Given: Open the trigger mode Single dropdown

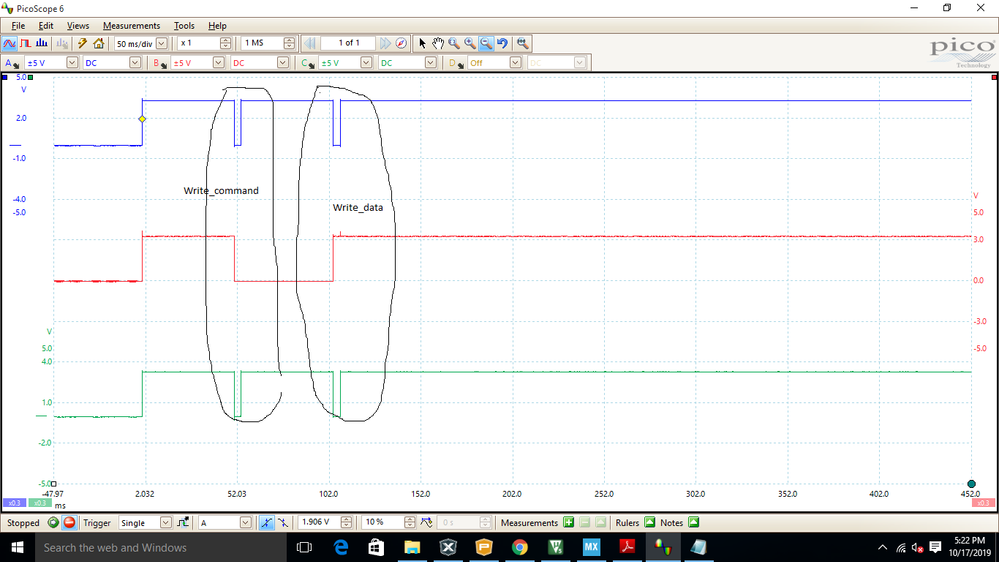Looking at the screenshot, I should (166, 522).
